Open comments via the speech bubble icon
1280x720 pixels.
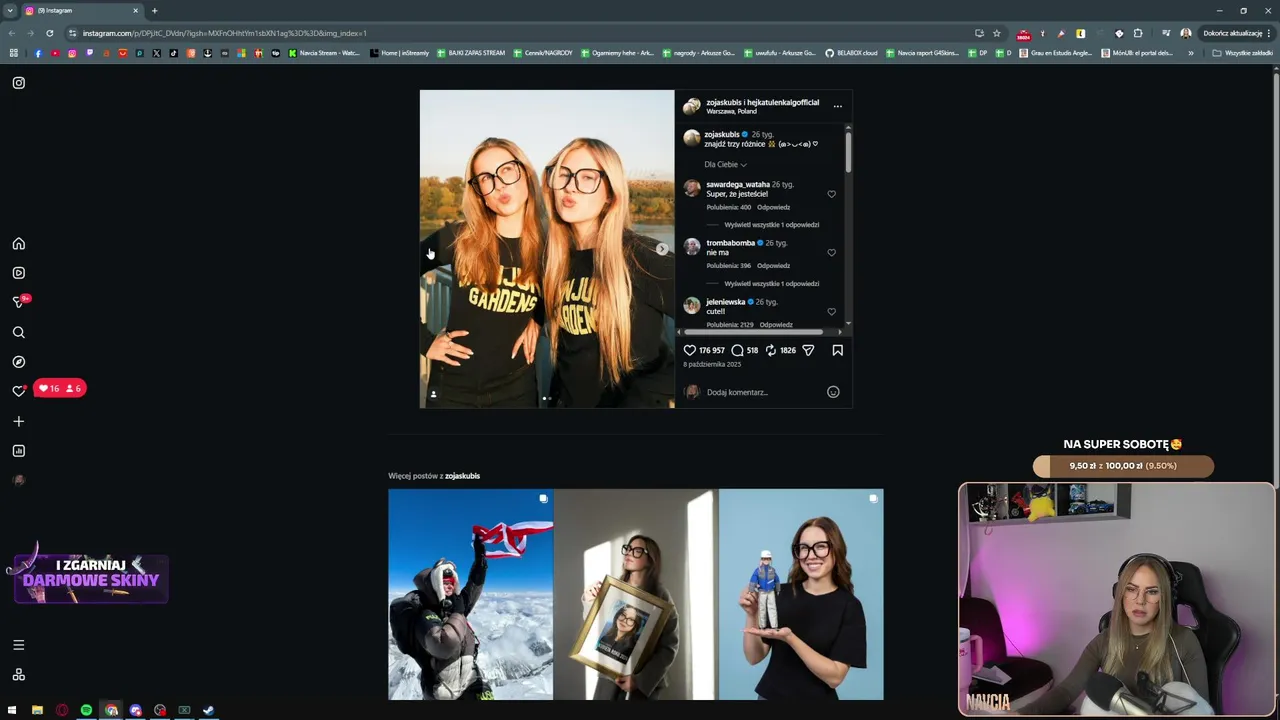click(x=737, y=350)
